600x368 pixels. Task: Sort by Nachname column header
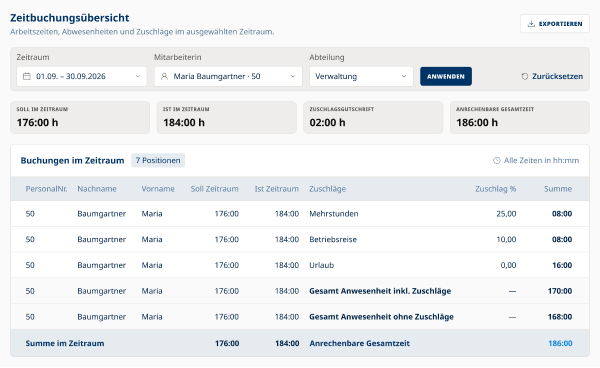(97, 189)
